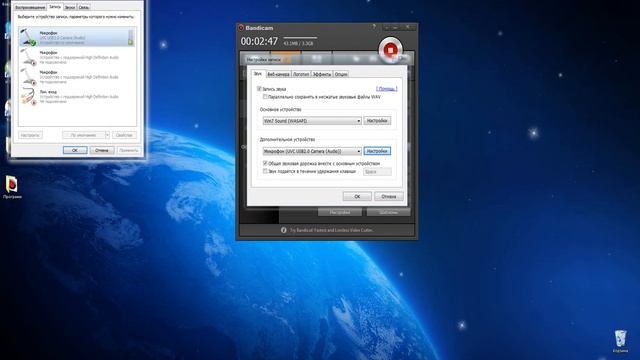
Task: Select the UVC USB2.0 Camera microphone device
Action: (77, 37)
